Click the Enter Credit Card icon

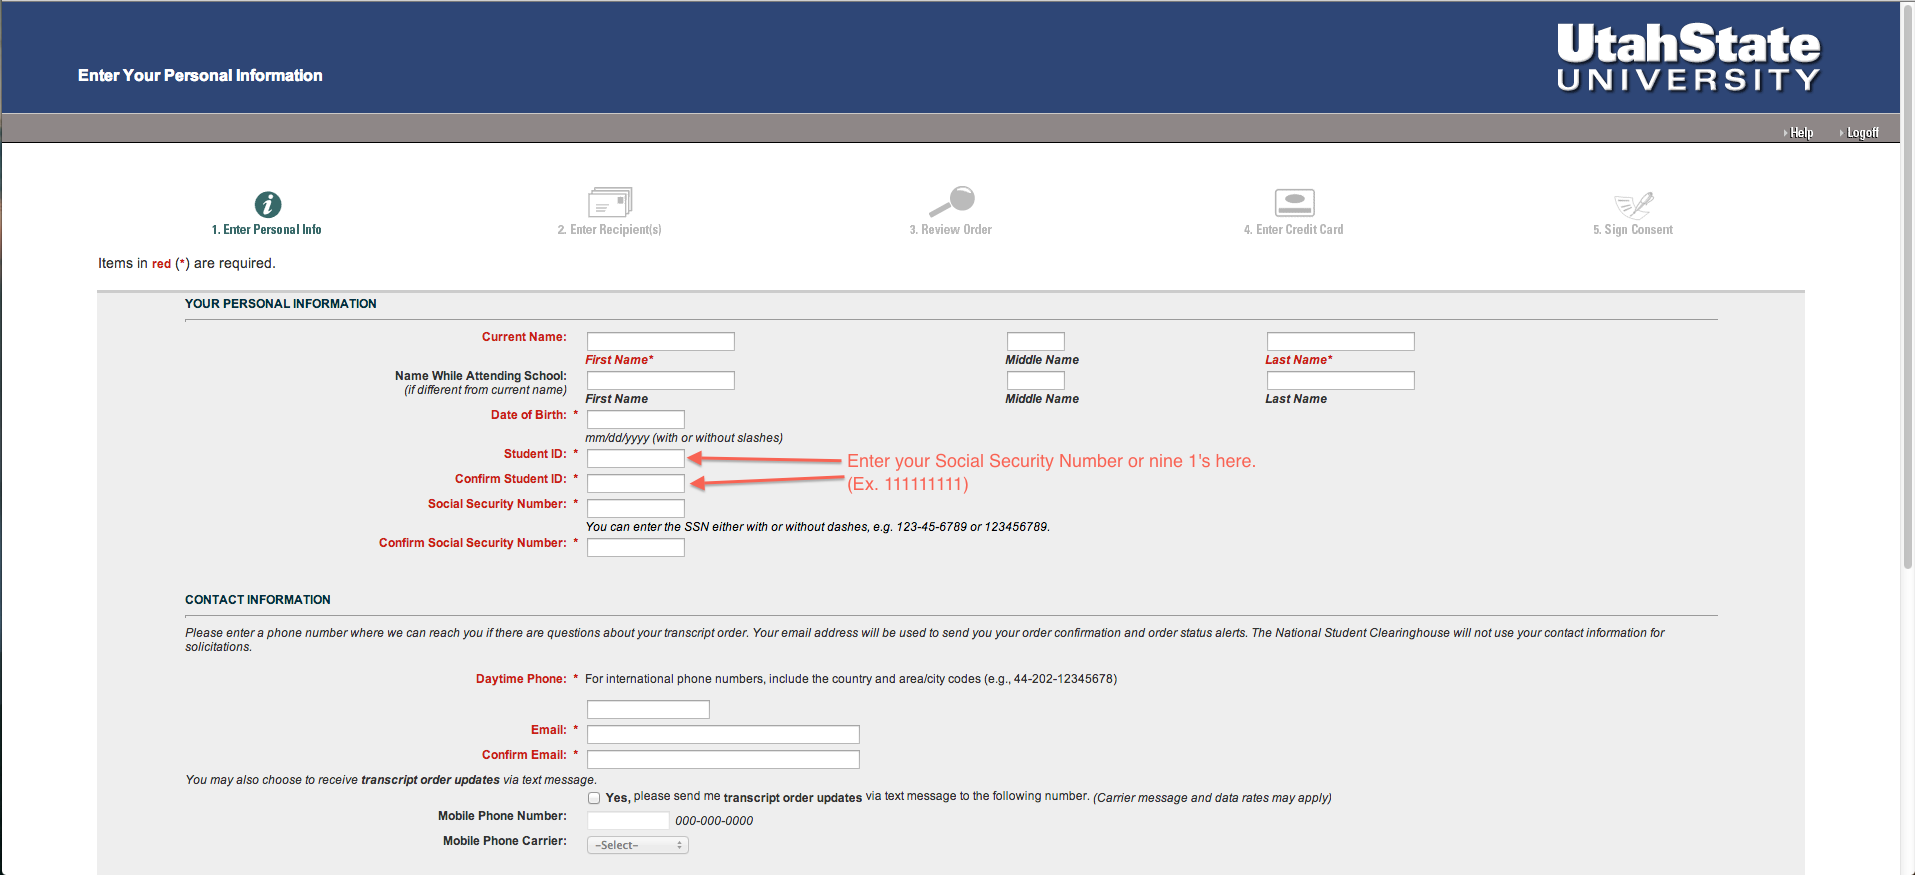click(1294, 202)
